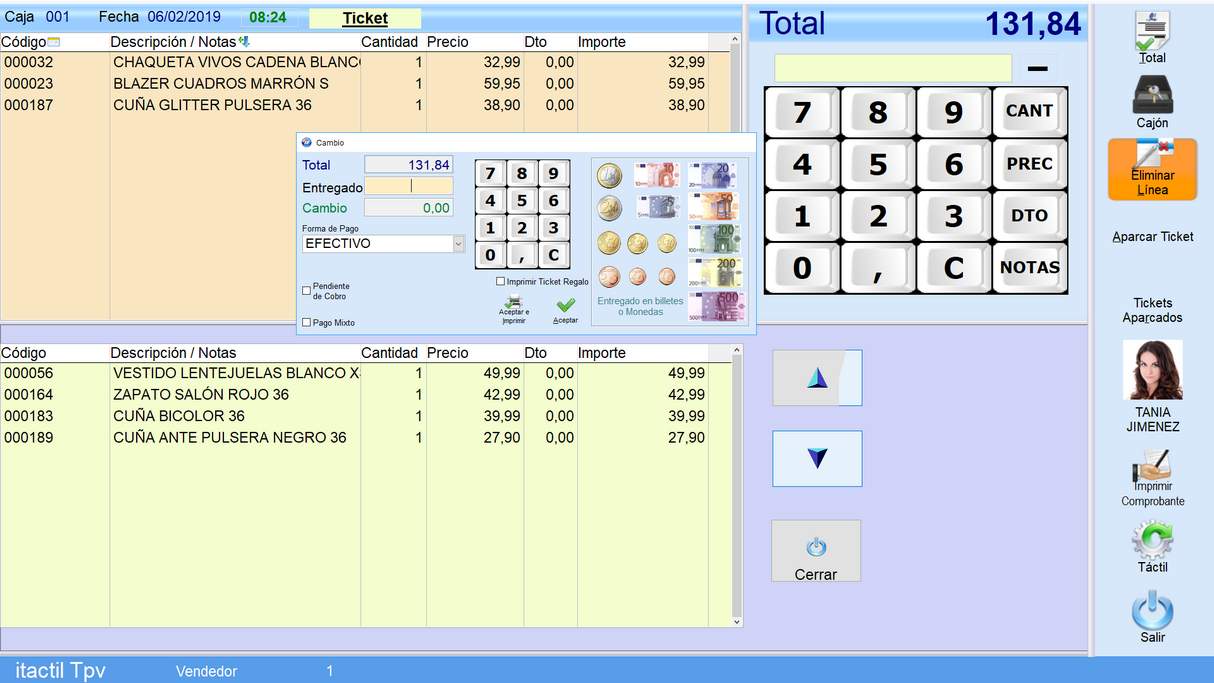Click the Entregado input field
The height and width of the screenshot is (683, 1214).
pyautogui.click(x=408, y=186)
